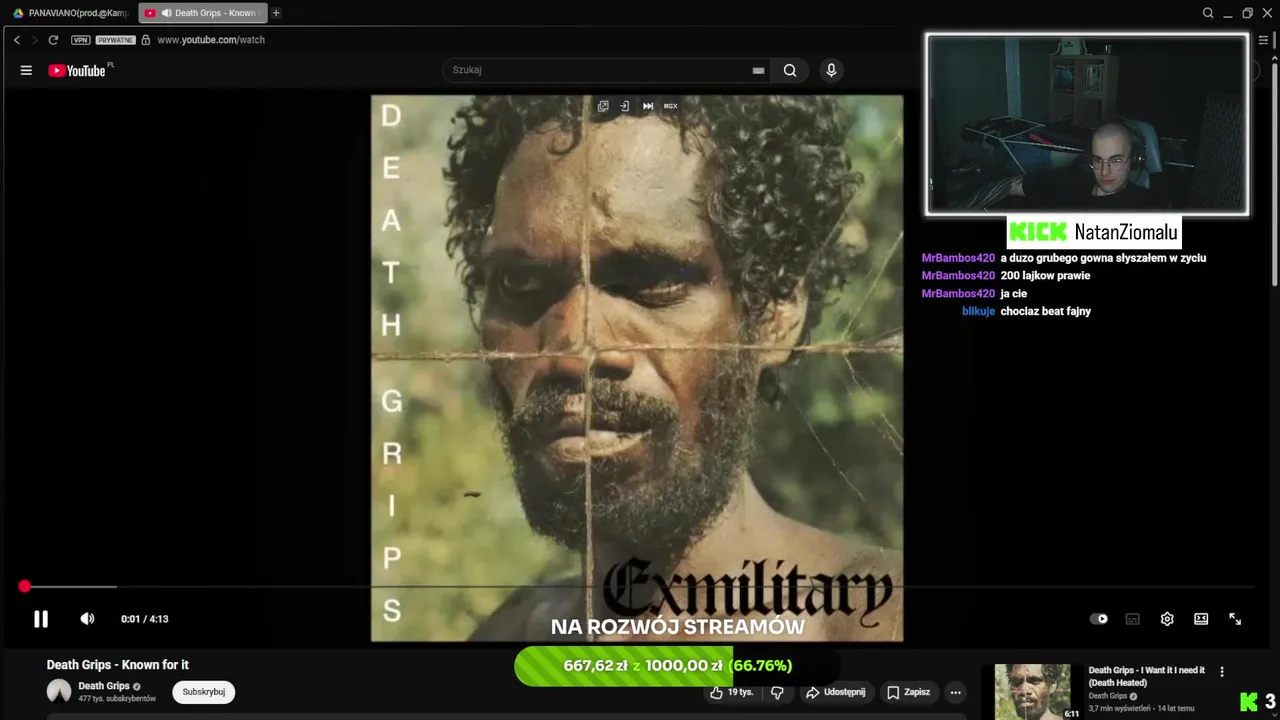Go forward with the browser forward arrow
Viewport: 1280px width, 720px height.
[34, 40]
